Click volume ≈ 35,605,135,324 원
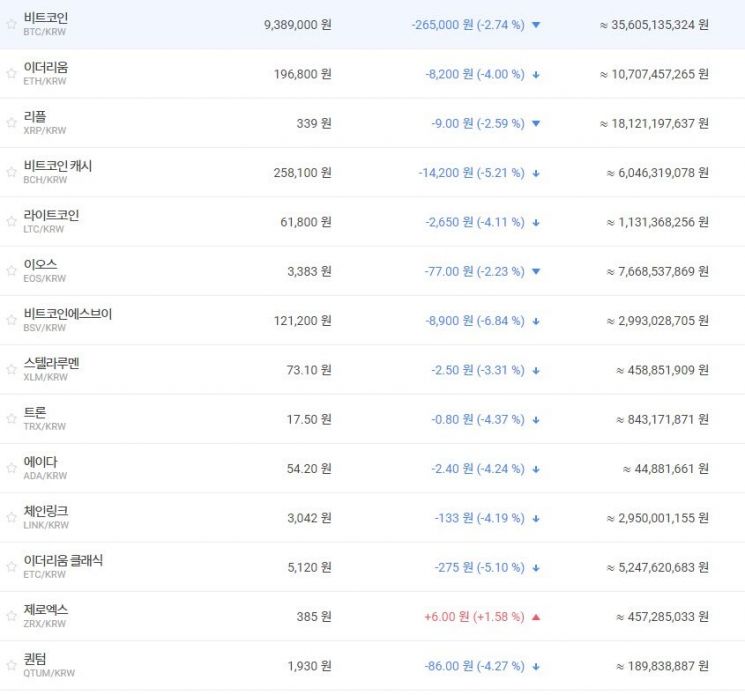 pos(654,25)
